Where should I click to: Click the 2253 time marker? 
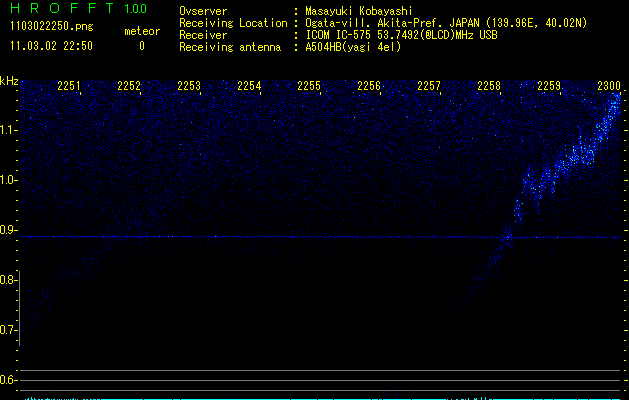pos(189,86)
